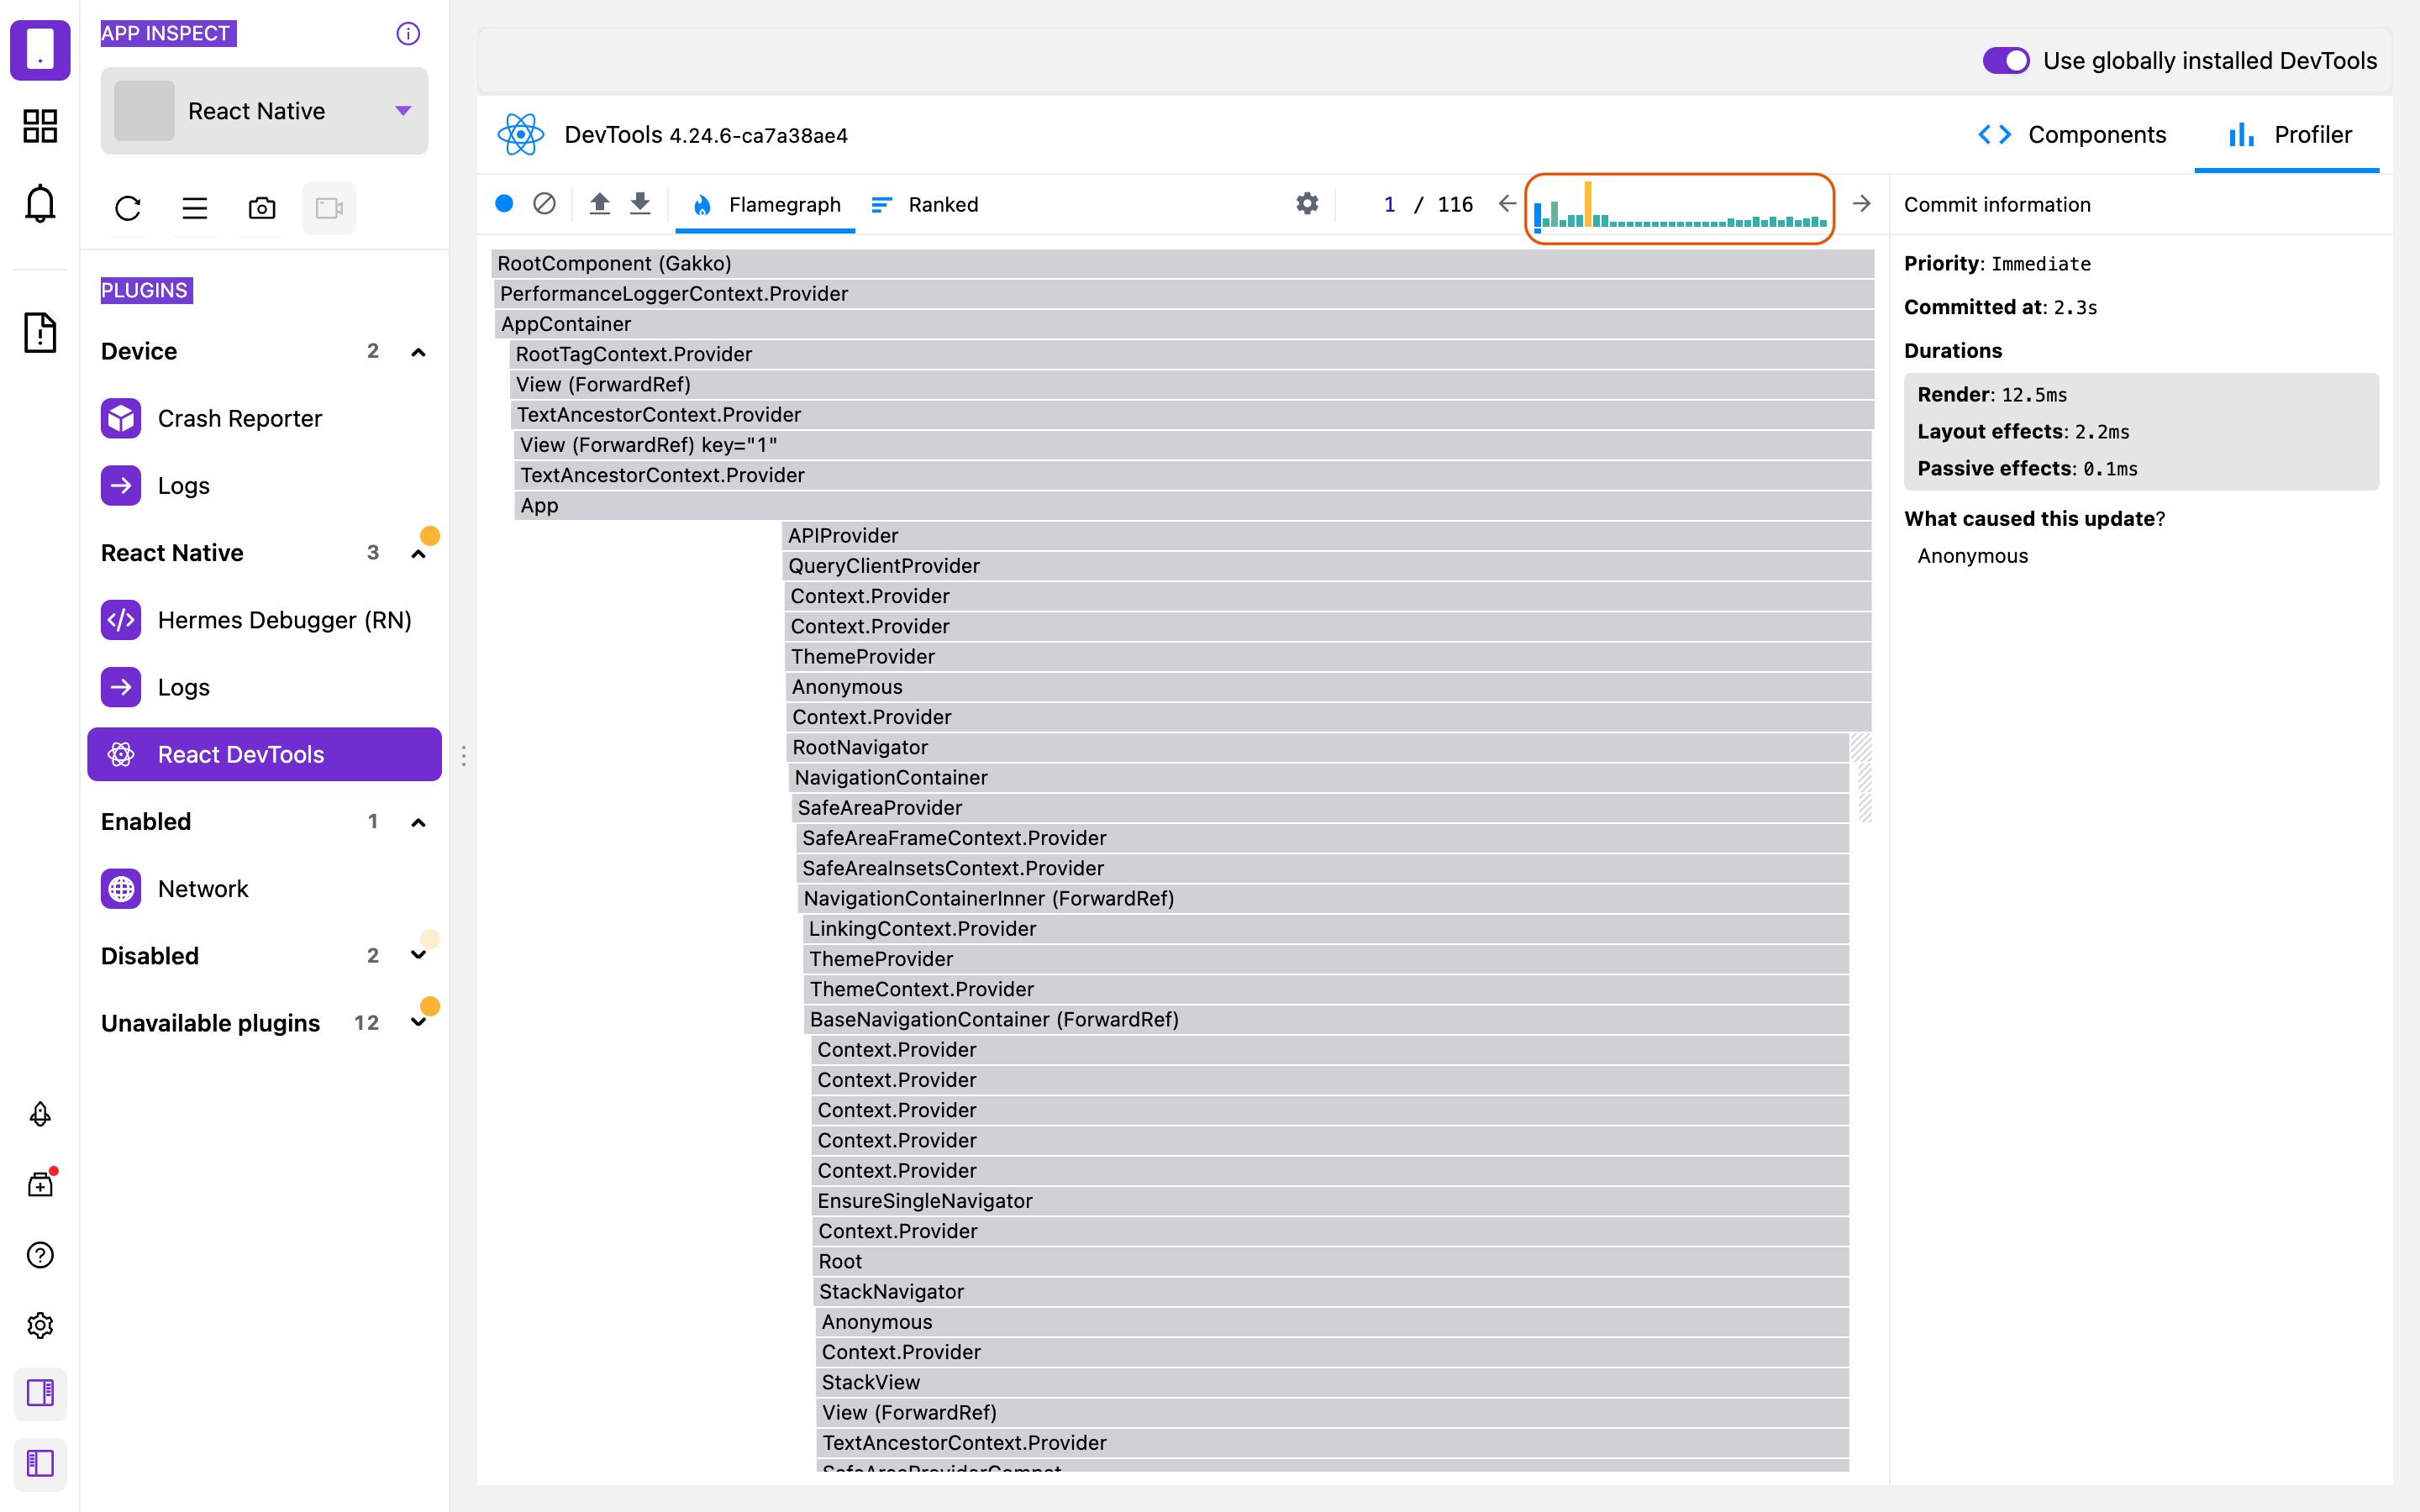2420x1512 pixels.
Task: Click the load profile upload icon
Action: pos(599,204)
